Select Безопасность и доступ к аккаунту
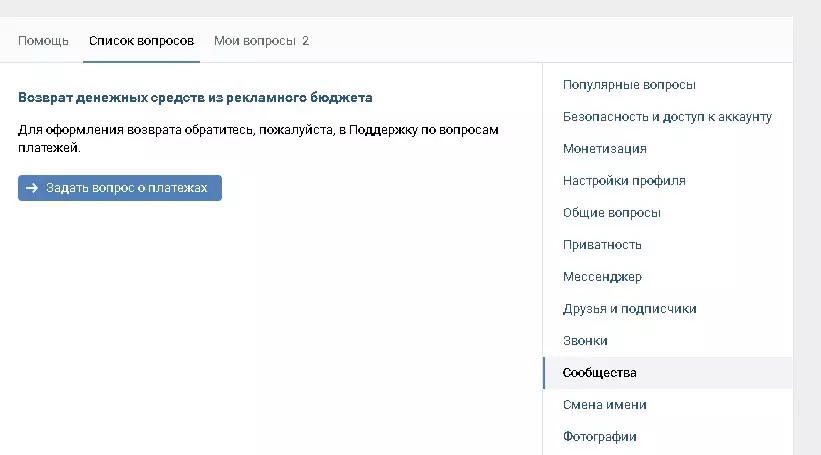This screenshot has width=821, height=455. click(668, 117)
